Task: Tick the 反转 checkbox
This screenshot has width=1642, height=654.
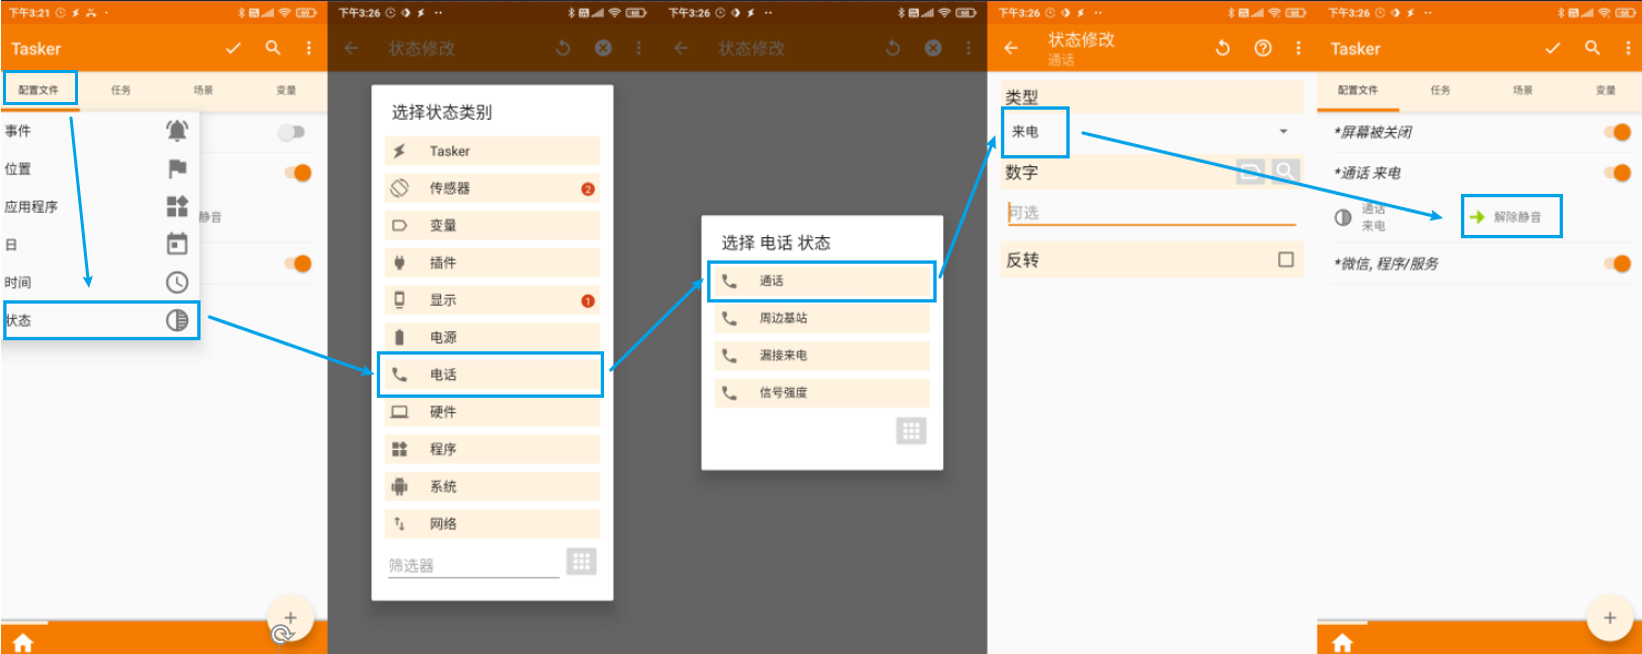Action: [1286, 260]
